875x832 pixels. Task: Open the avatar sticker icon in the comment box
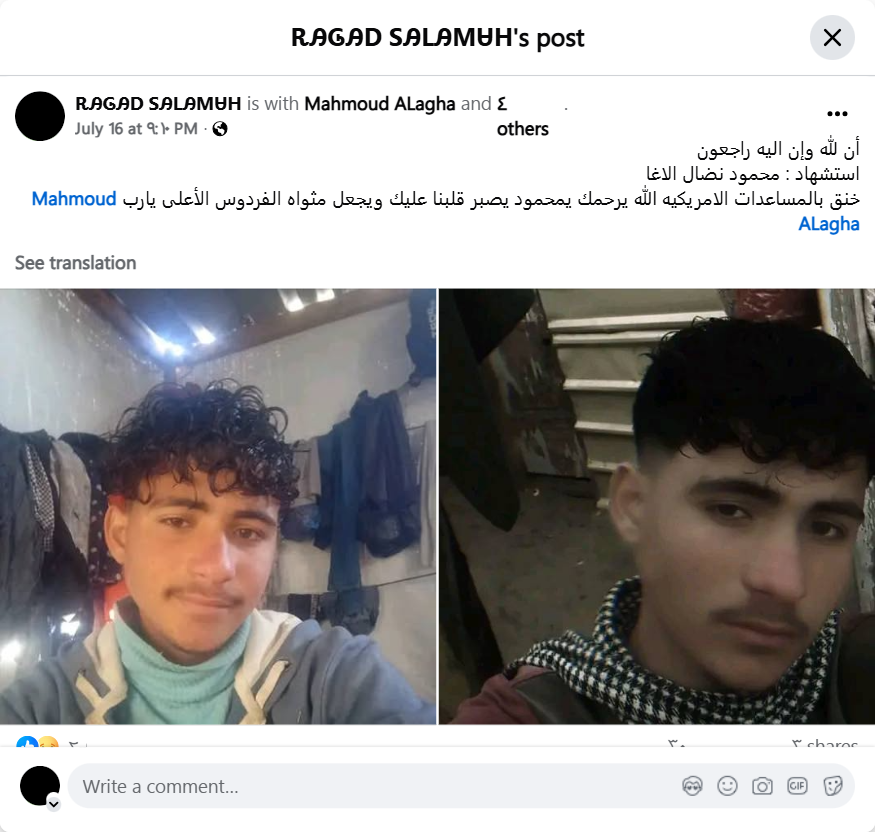(x=692, y=786)
